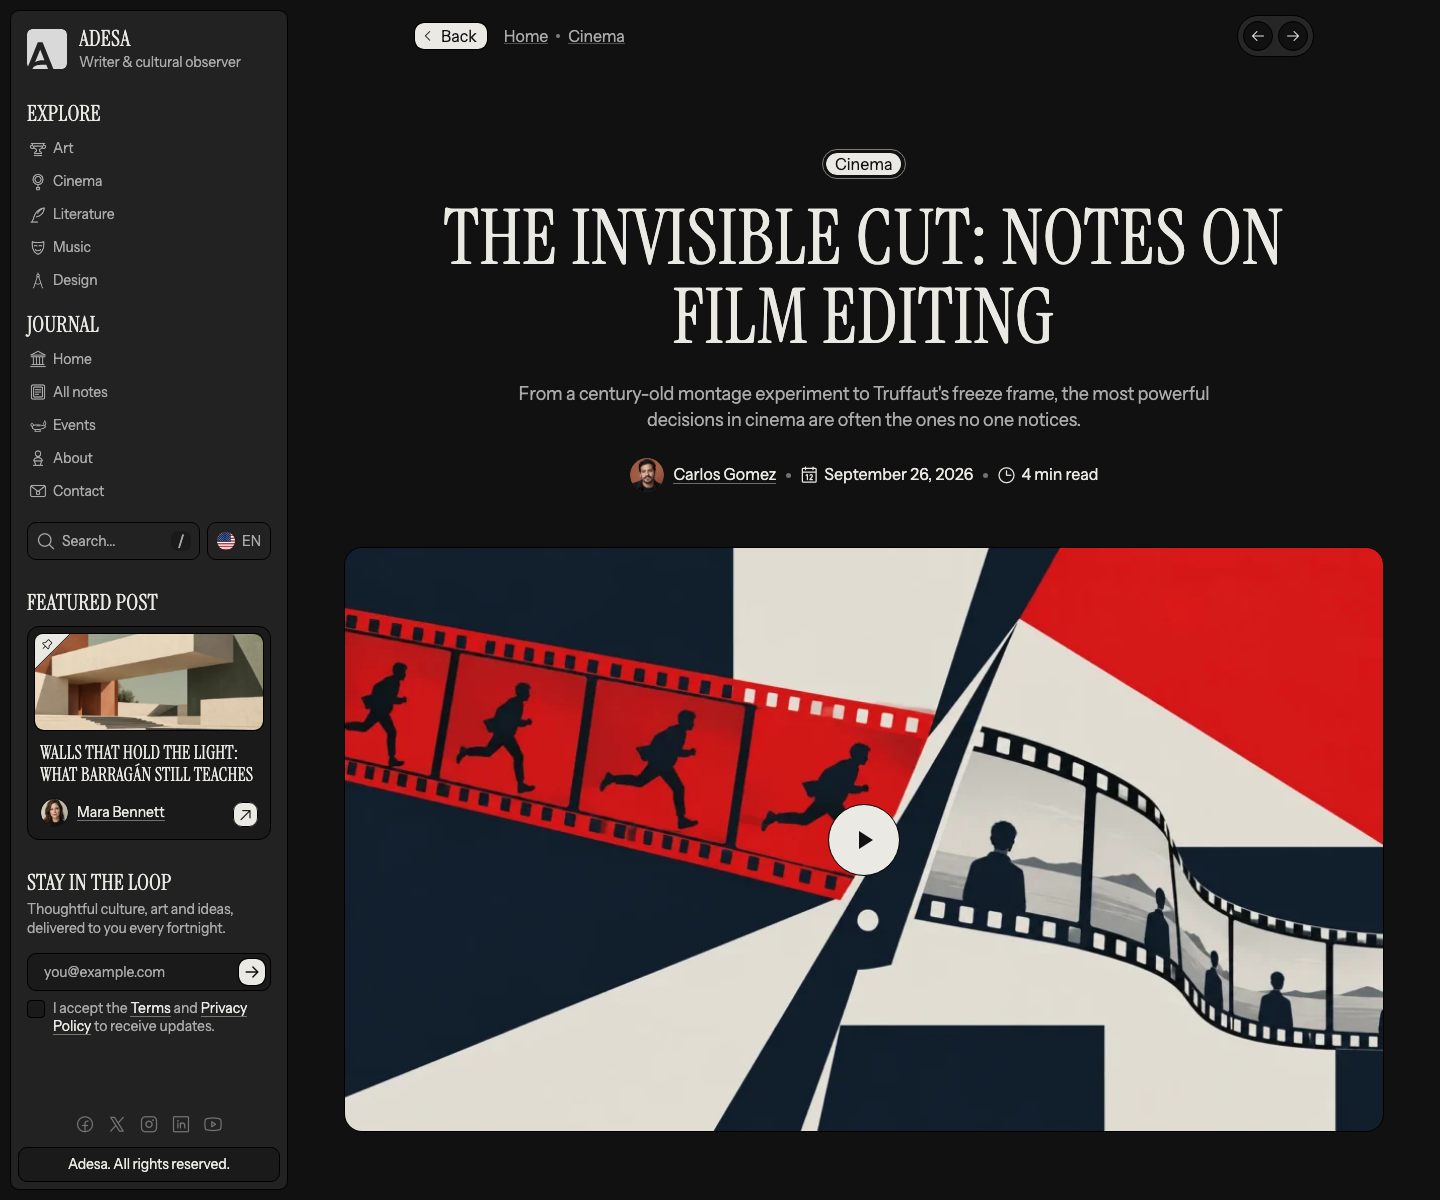Go to Journal Home in sidebar

tap(72, 359)
